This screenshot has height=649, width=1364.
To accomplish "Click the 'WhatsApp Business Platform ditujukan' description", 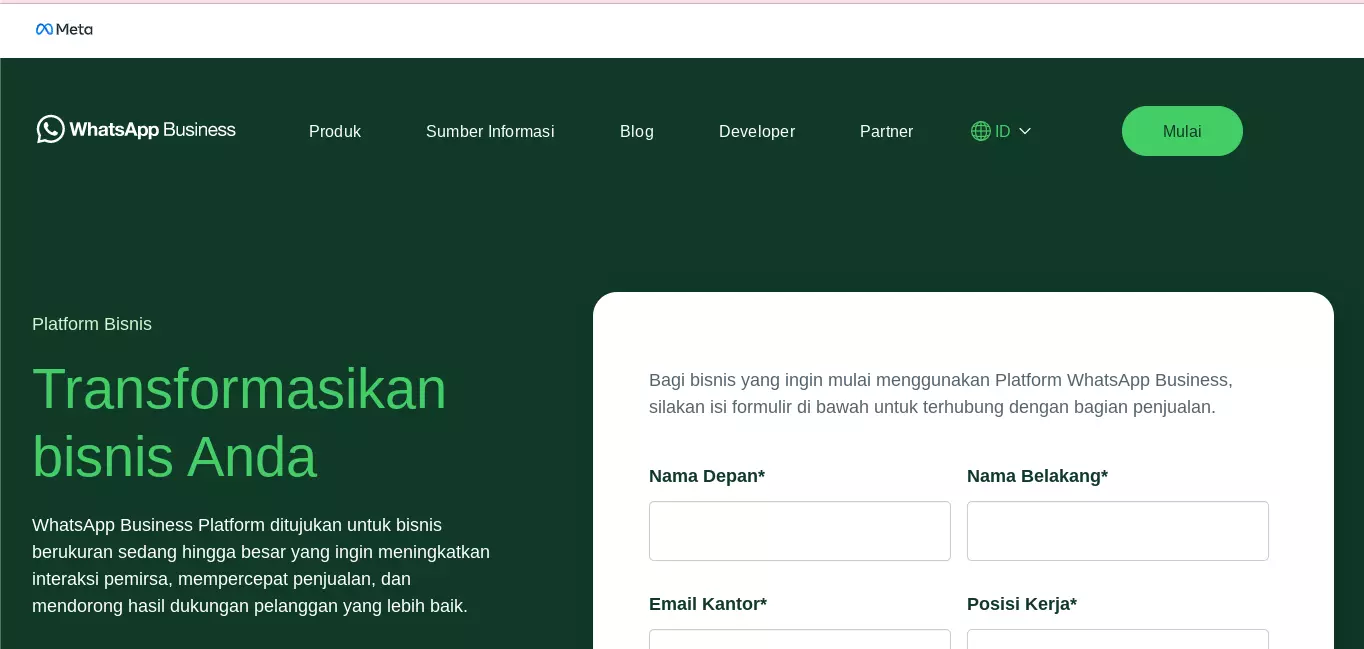I will (x=261, y=565).
